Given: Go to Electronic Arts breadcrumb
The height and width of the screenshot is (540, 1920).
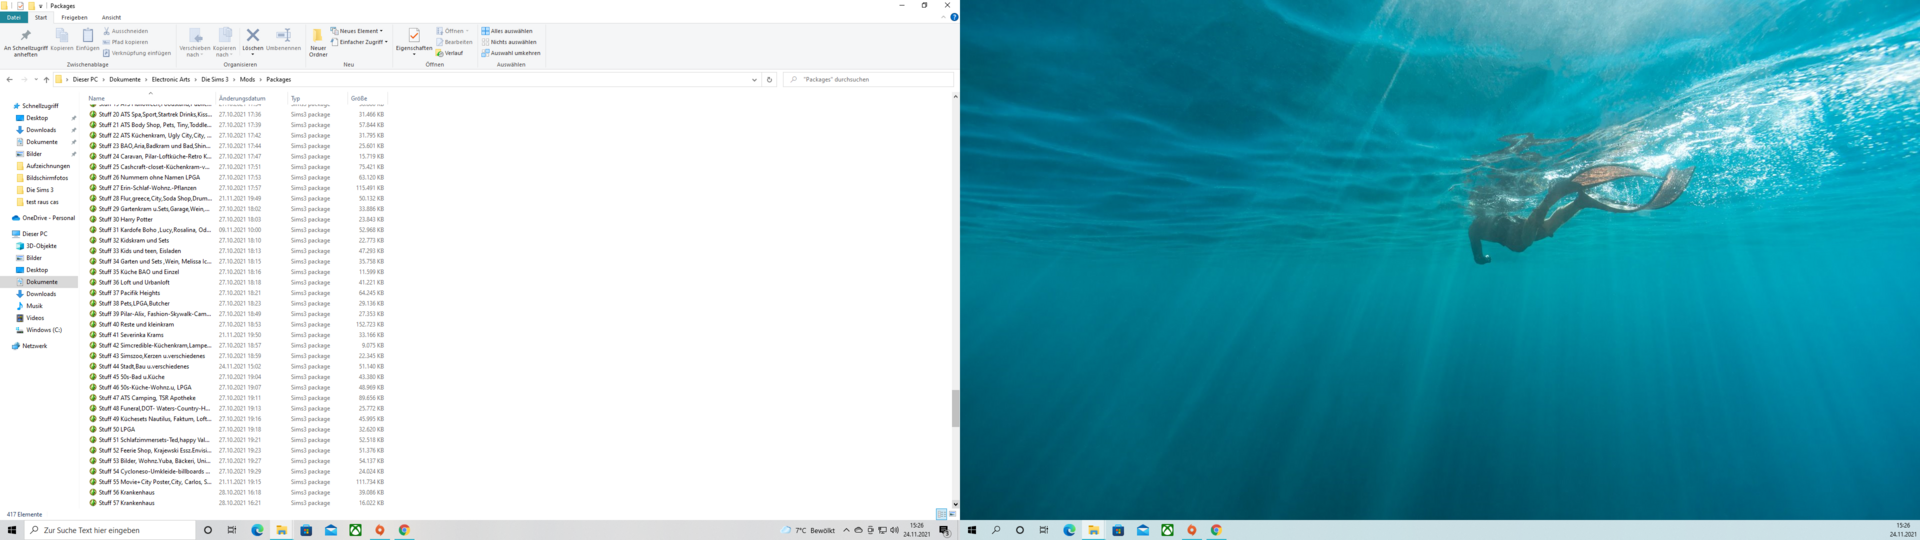Looking at the screenshot, I should 171,79.
